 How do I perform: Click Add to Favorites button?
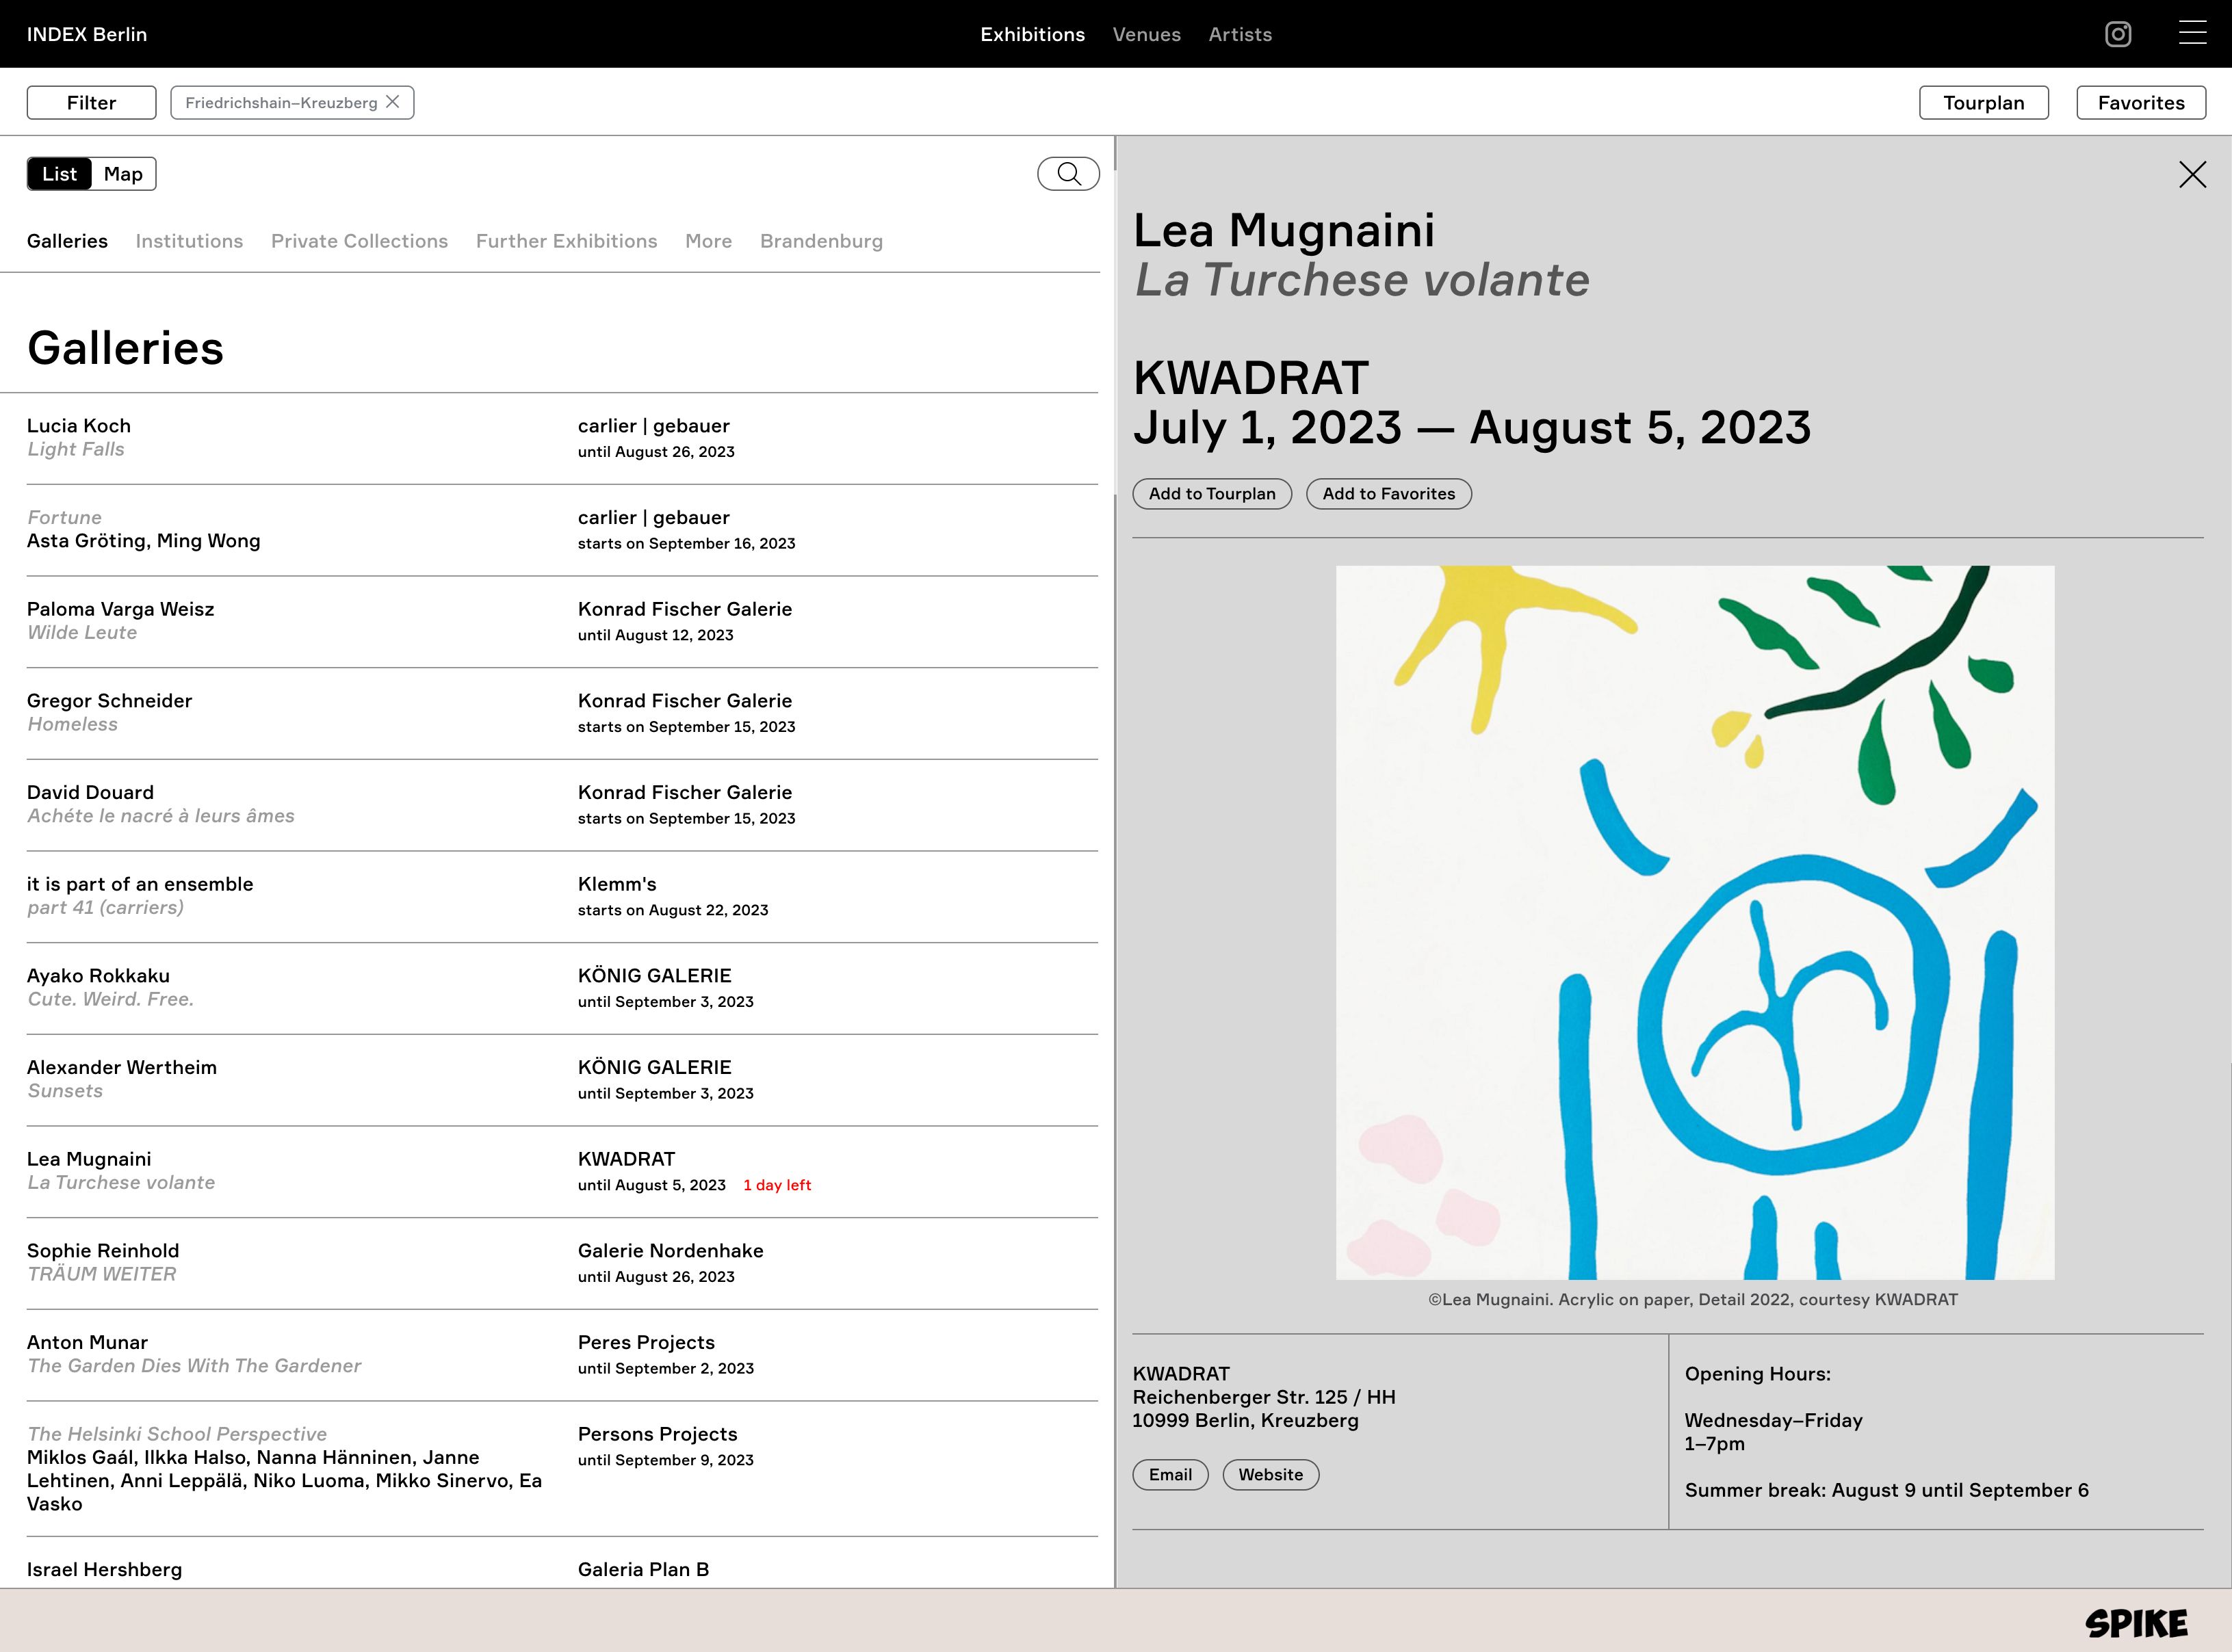(1388, 494)
